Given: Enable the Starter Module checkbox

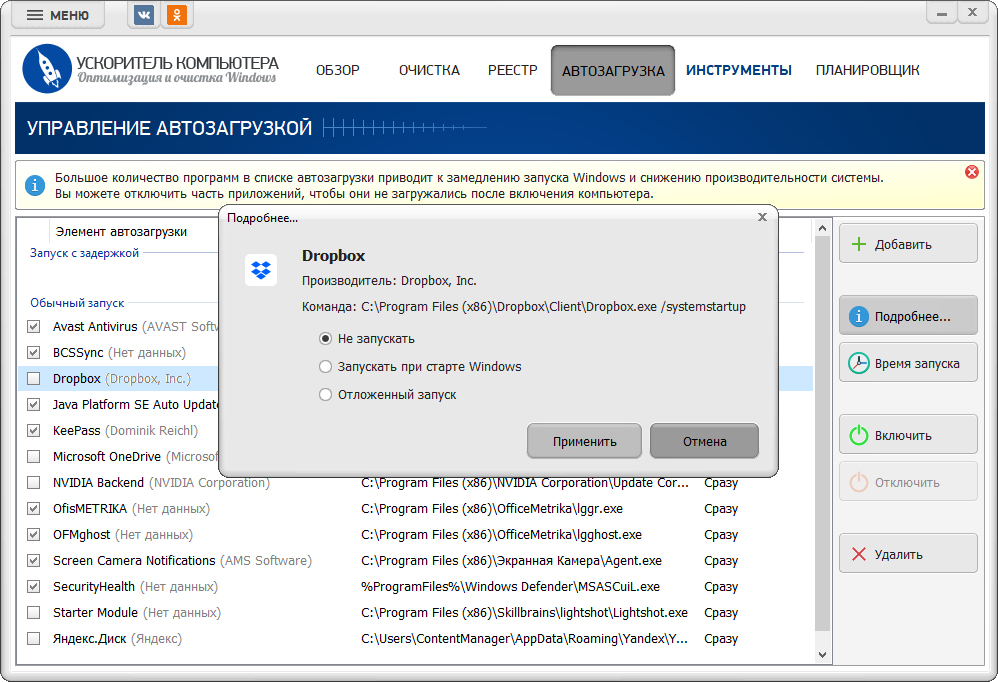Looking at the screenshot, I should click(34, 613).
